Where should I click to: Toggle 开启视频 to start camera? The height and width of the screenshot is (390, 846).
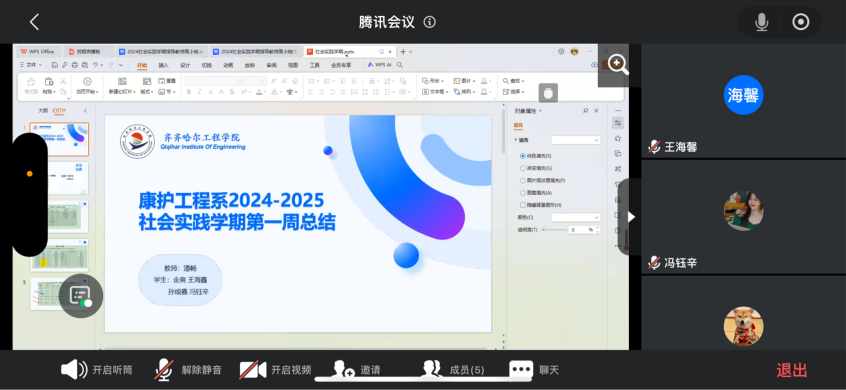coord(276,370)
